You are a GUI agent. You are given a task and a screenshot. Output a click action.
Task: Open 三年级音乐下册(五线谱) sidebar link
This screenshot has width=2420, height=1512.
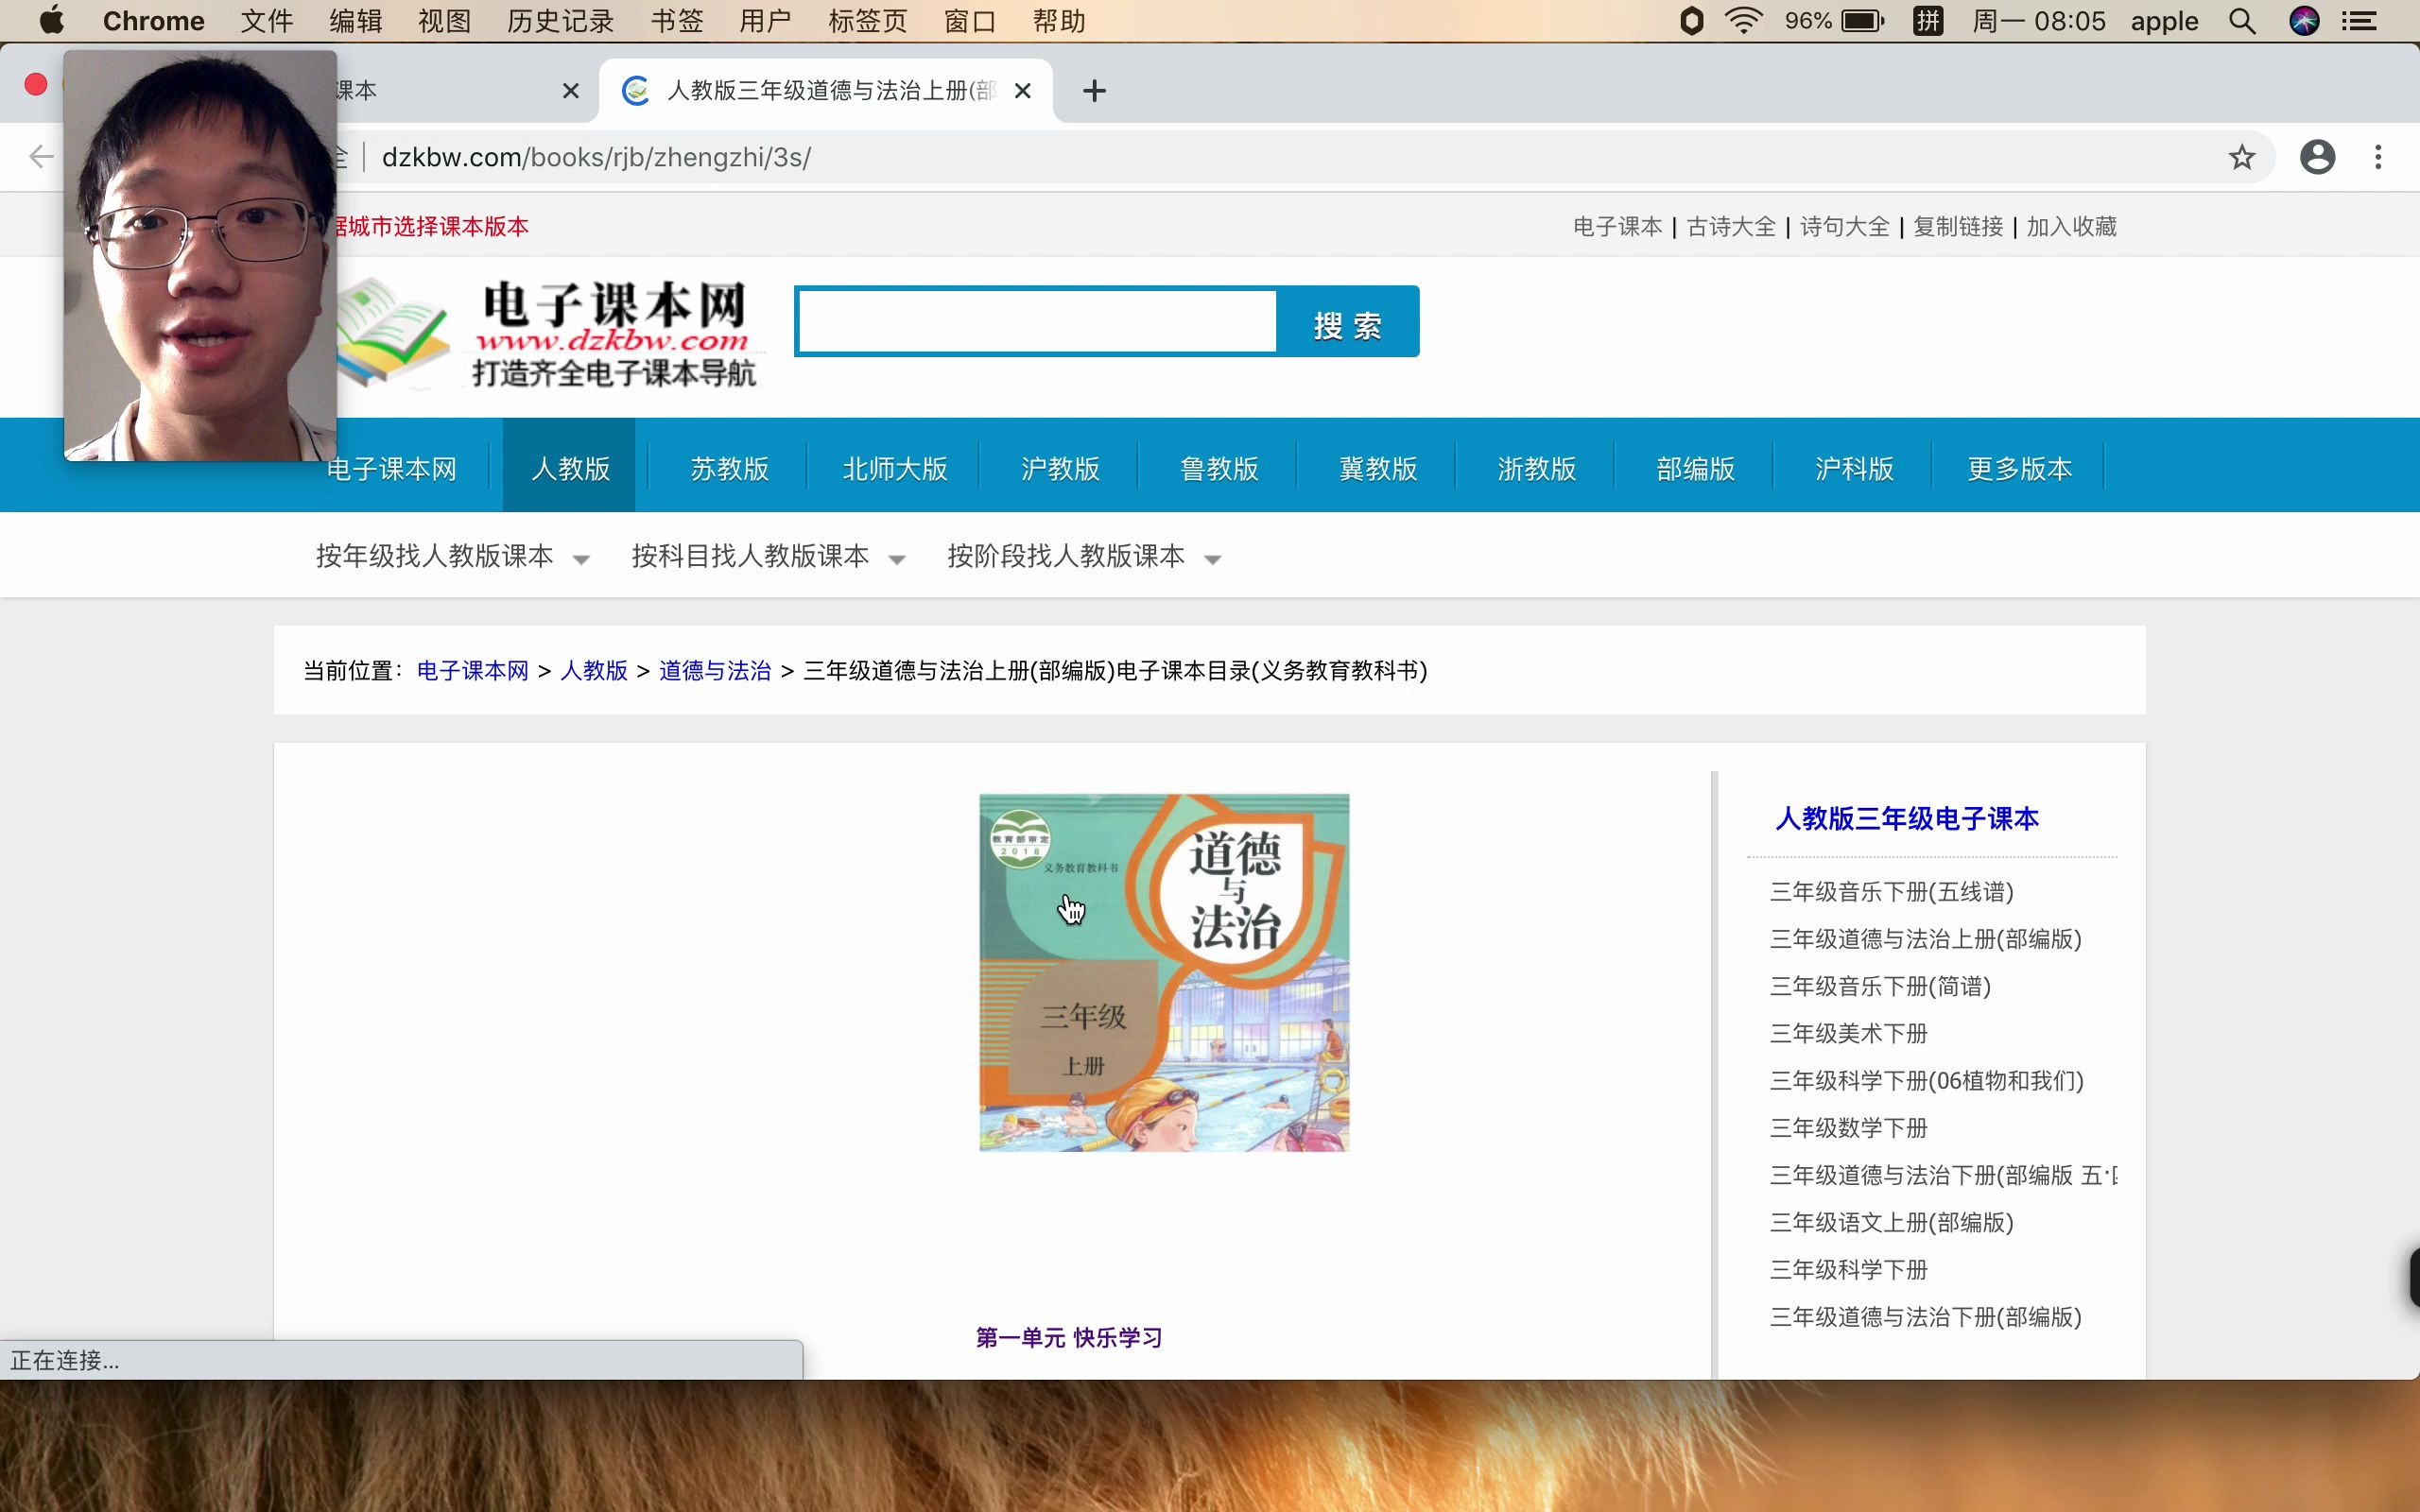pos(1891,892)
